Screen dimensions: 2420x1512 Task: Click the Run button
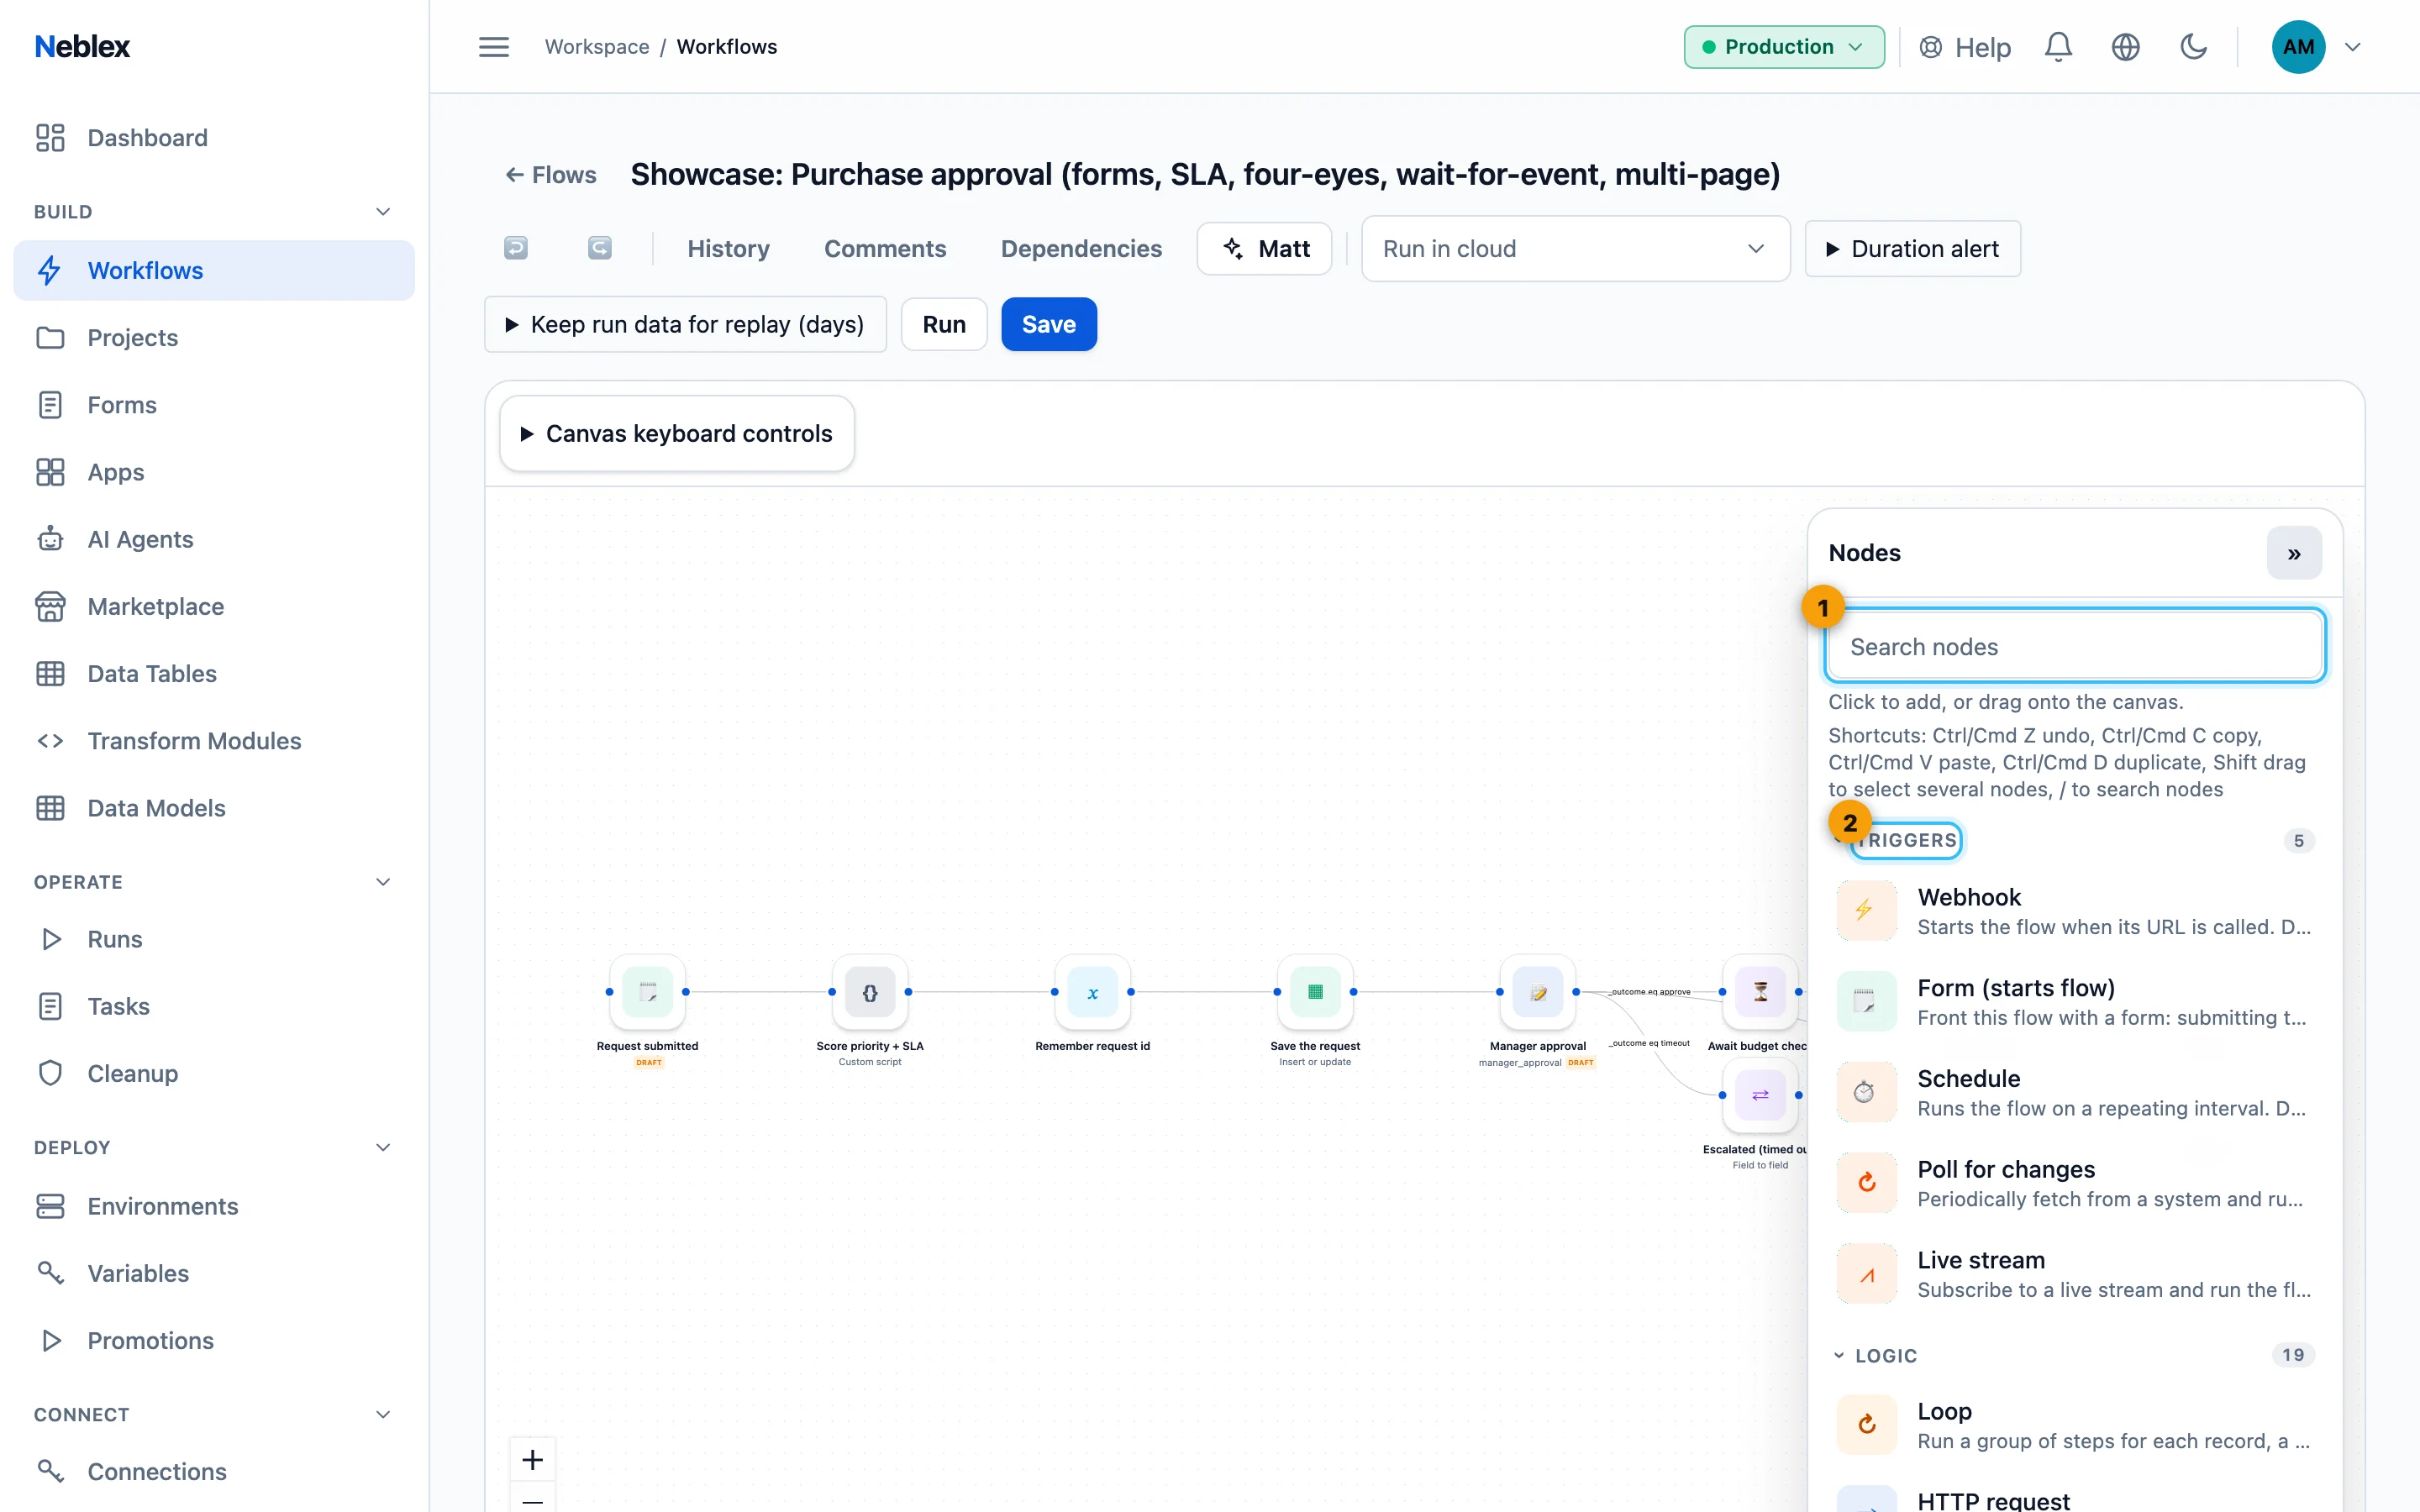[x=944, y=324]
